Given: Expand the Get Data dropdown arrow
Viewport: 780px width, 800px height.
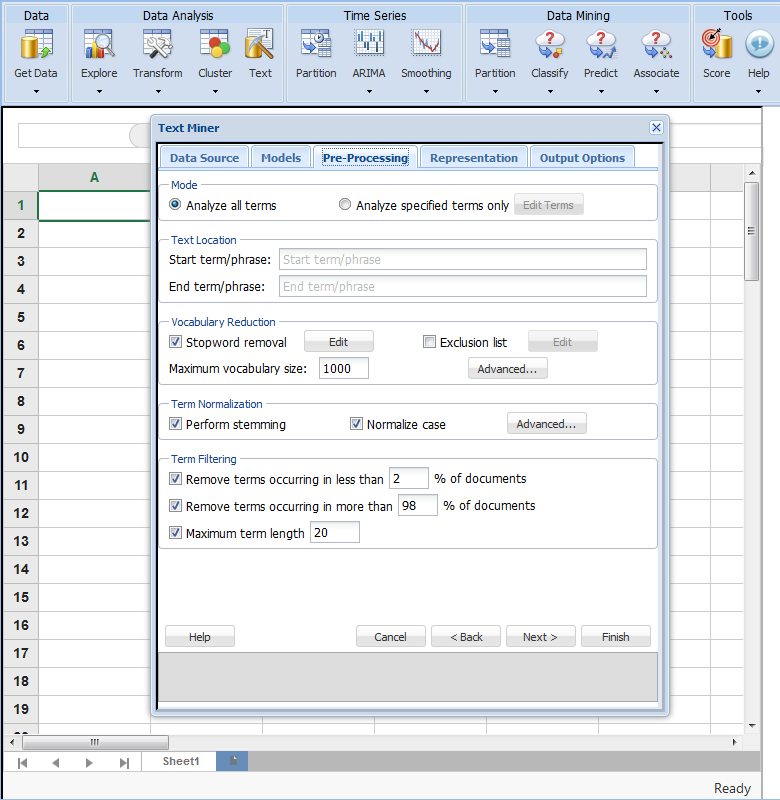Looking at the screenshot, I should 36,92.
